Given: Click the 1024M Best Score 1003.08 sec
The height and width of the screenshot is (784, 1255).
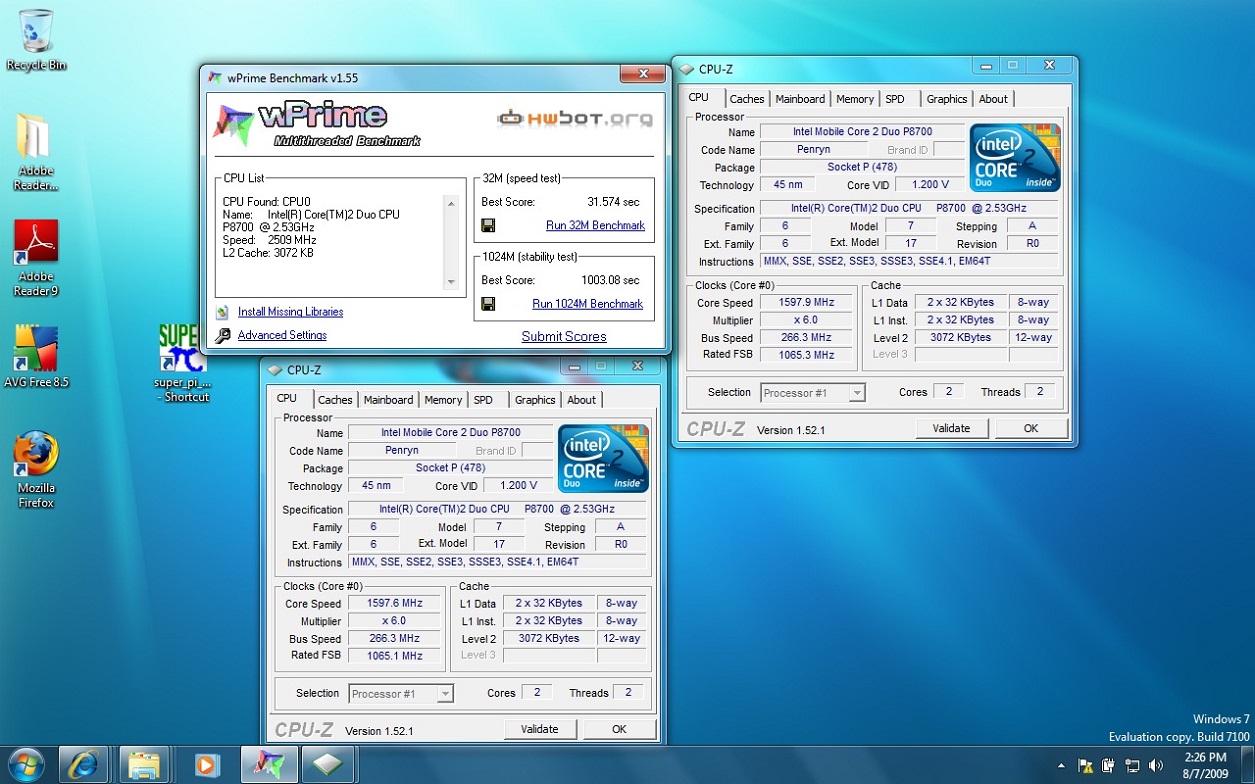Looking at the screenshot, I should 612,280.
